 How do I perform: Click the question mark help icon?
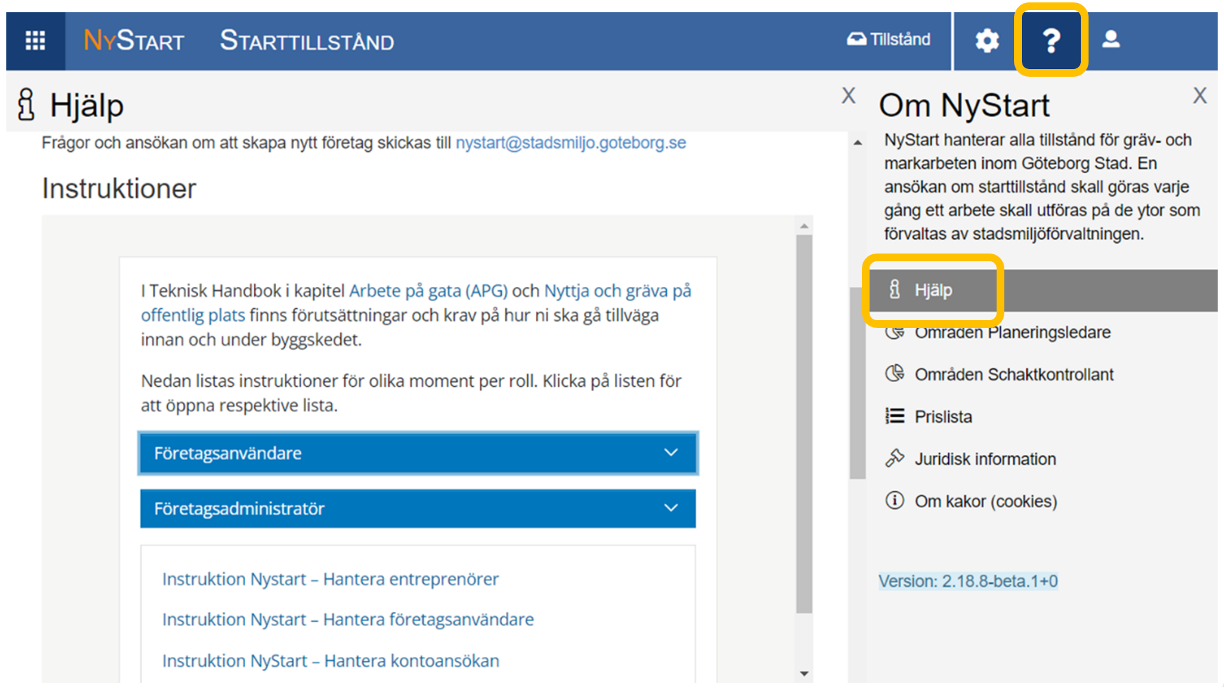pyautogui.click(x=1050, y=40)
